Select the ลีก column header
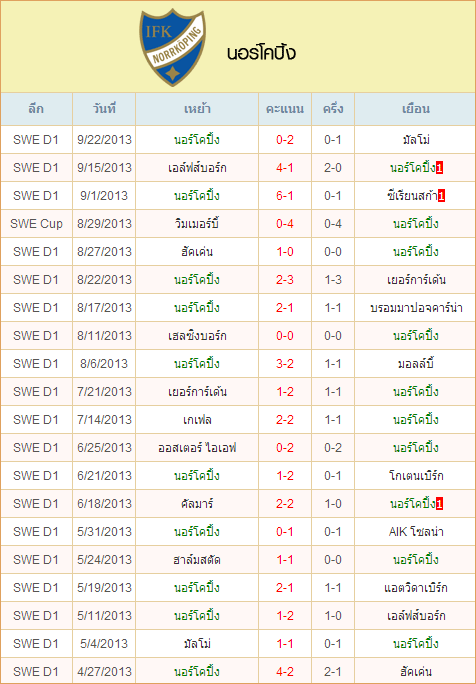This screenshot has width=476, height=684. click(36, 109)
